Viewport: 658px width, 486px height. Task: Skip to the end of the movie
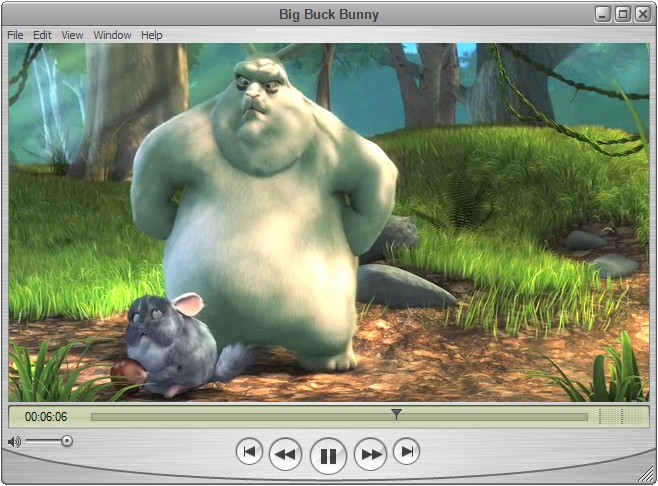(407, 452)
